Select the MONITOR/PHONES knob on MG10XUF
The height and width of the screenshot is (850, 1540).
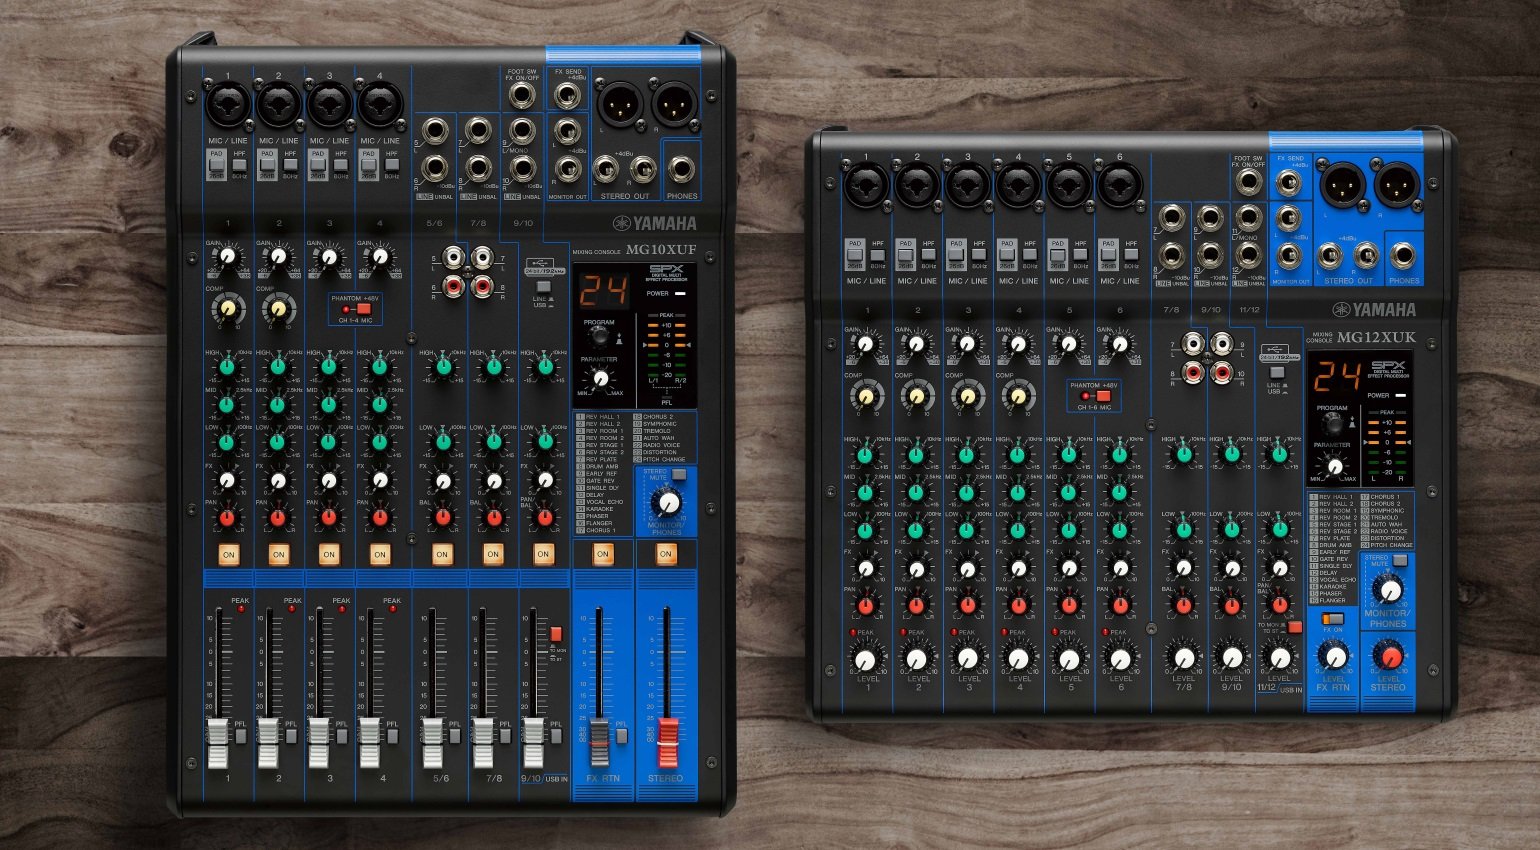click(668, 503)
